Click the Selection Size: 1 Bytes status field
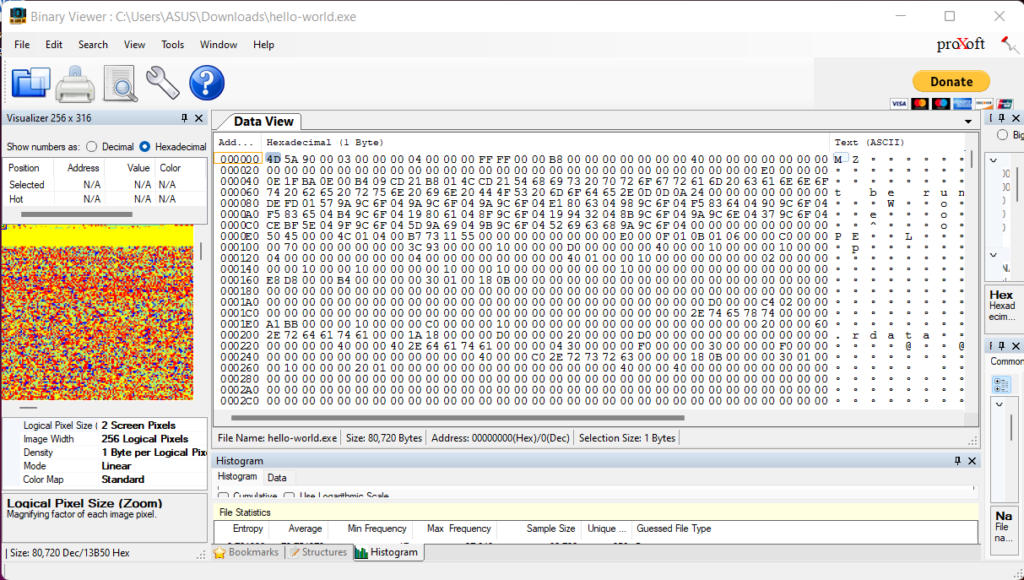Image resolution: width=1024 pixels, height=580 pixels. [x=627, y=438]
